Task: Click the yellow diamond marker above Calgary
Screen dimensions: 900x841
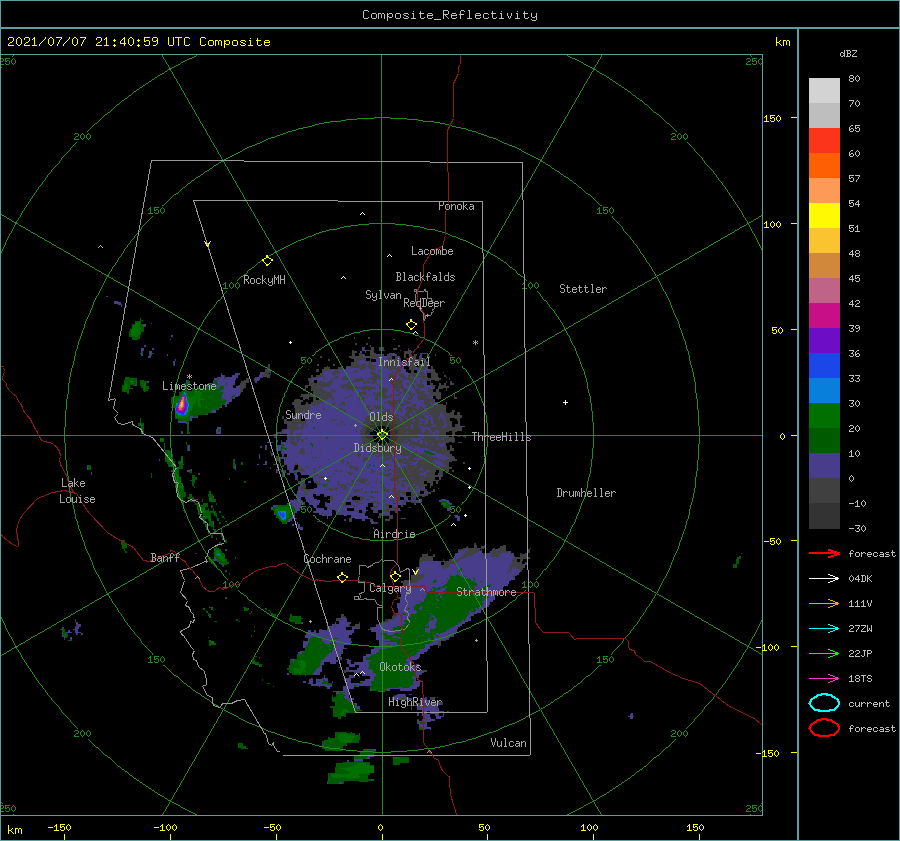Action: coord(395,576)
